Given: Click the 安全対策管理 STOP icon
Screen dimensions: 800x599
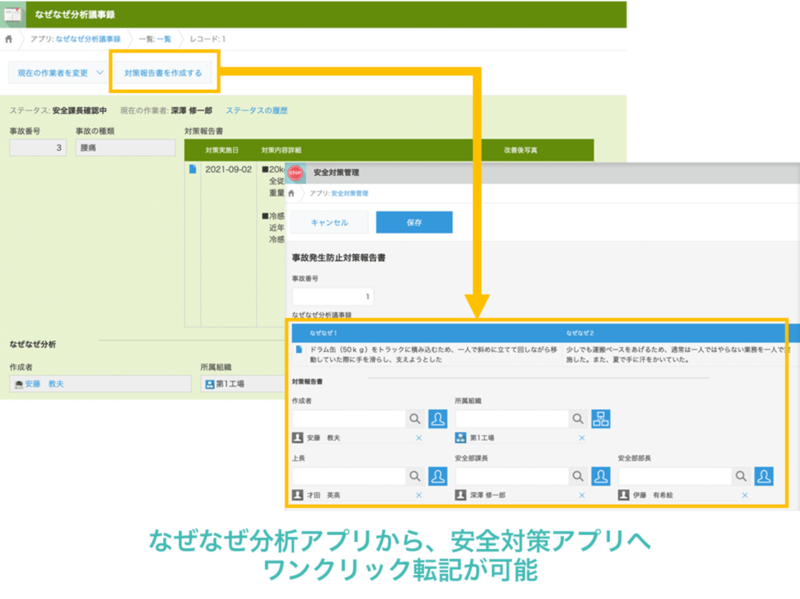Looking at the screenshot, I should [296, 173].
